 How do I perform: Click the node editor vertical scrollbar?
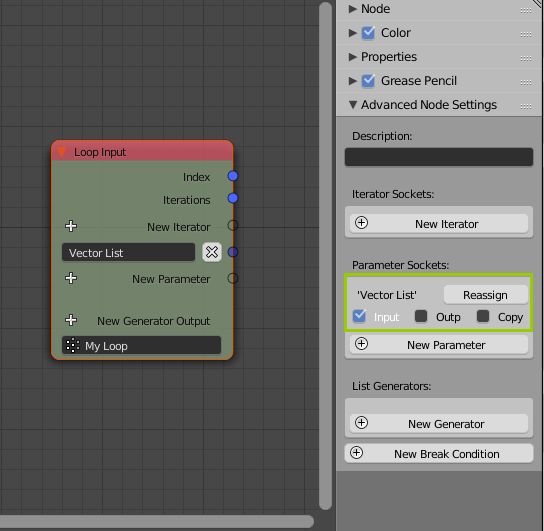[x=325, y=256]
